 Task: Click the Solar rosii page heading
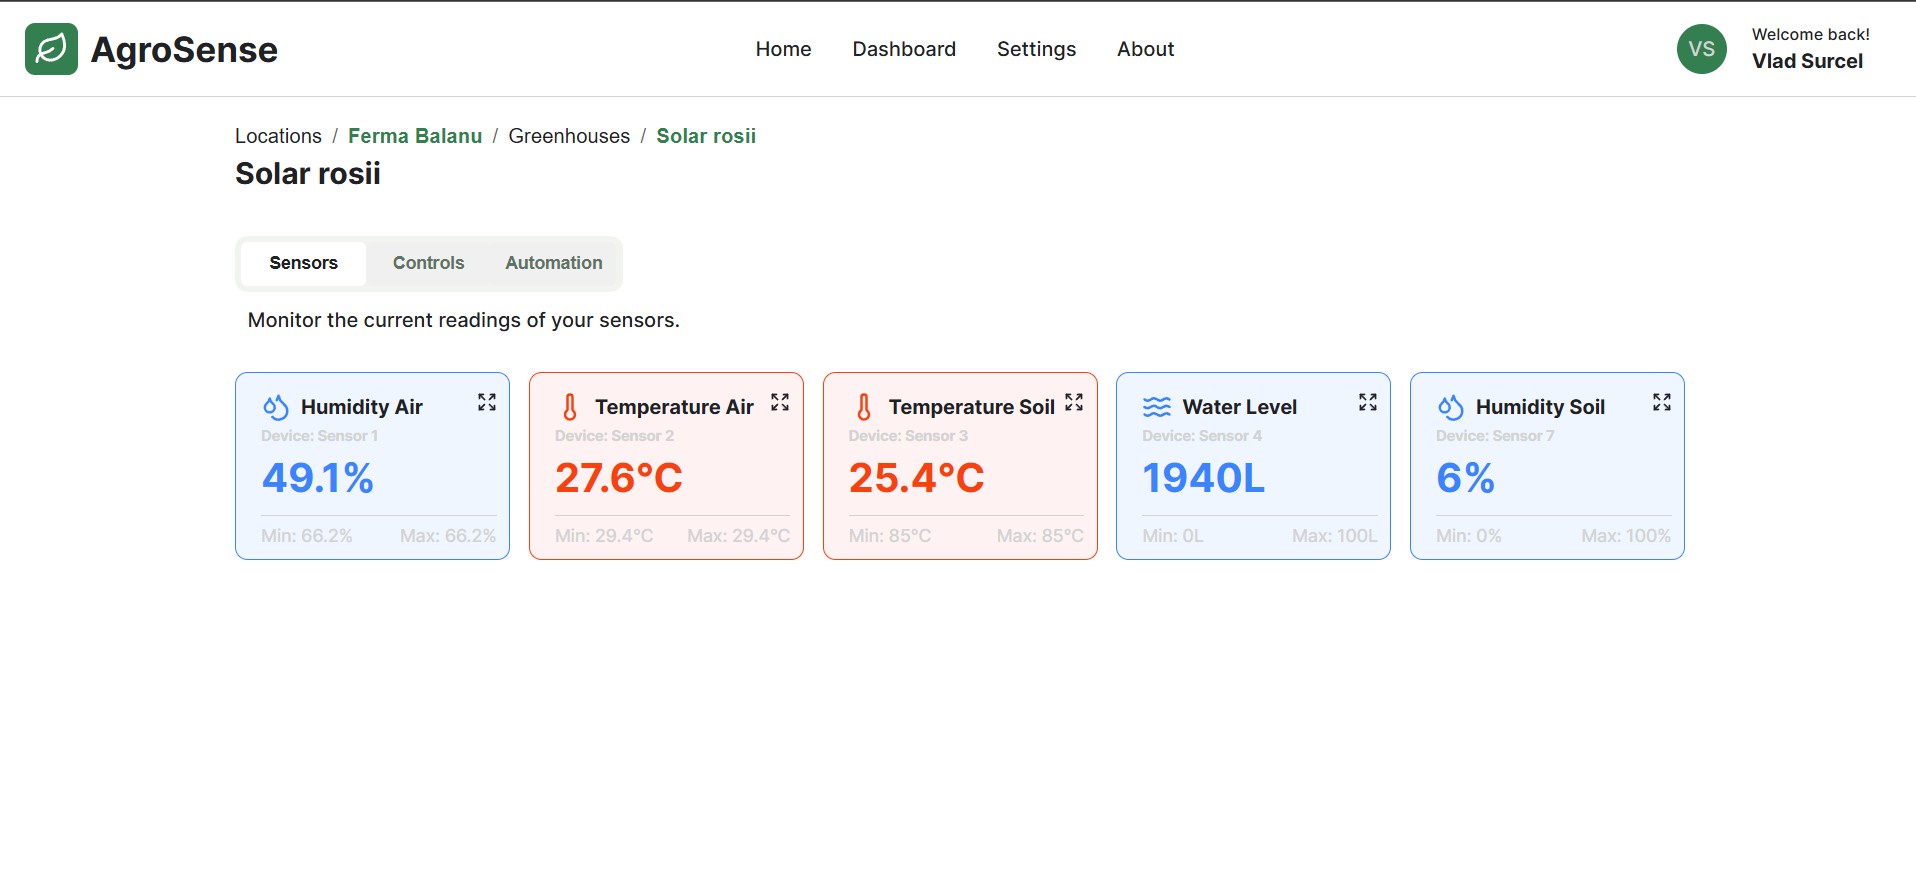pos(308,174)
